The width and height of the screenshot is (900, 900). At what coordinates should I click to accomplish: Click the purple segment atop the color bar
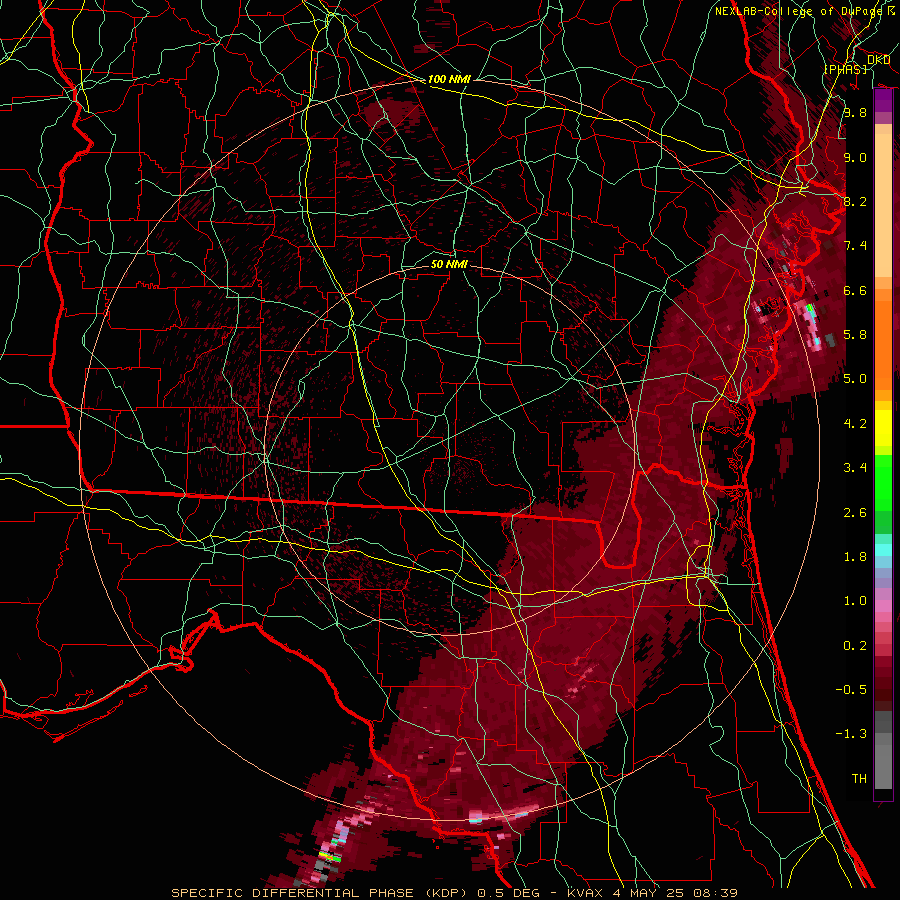[883, 101]
